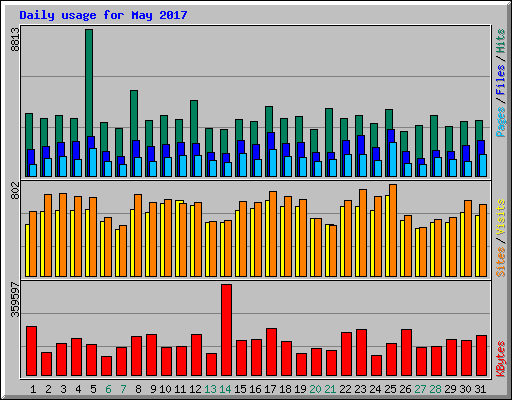Click the 'Sites' legend label
Viewport: 512px width, 400px height.
[x=500, y=262]
